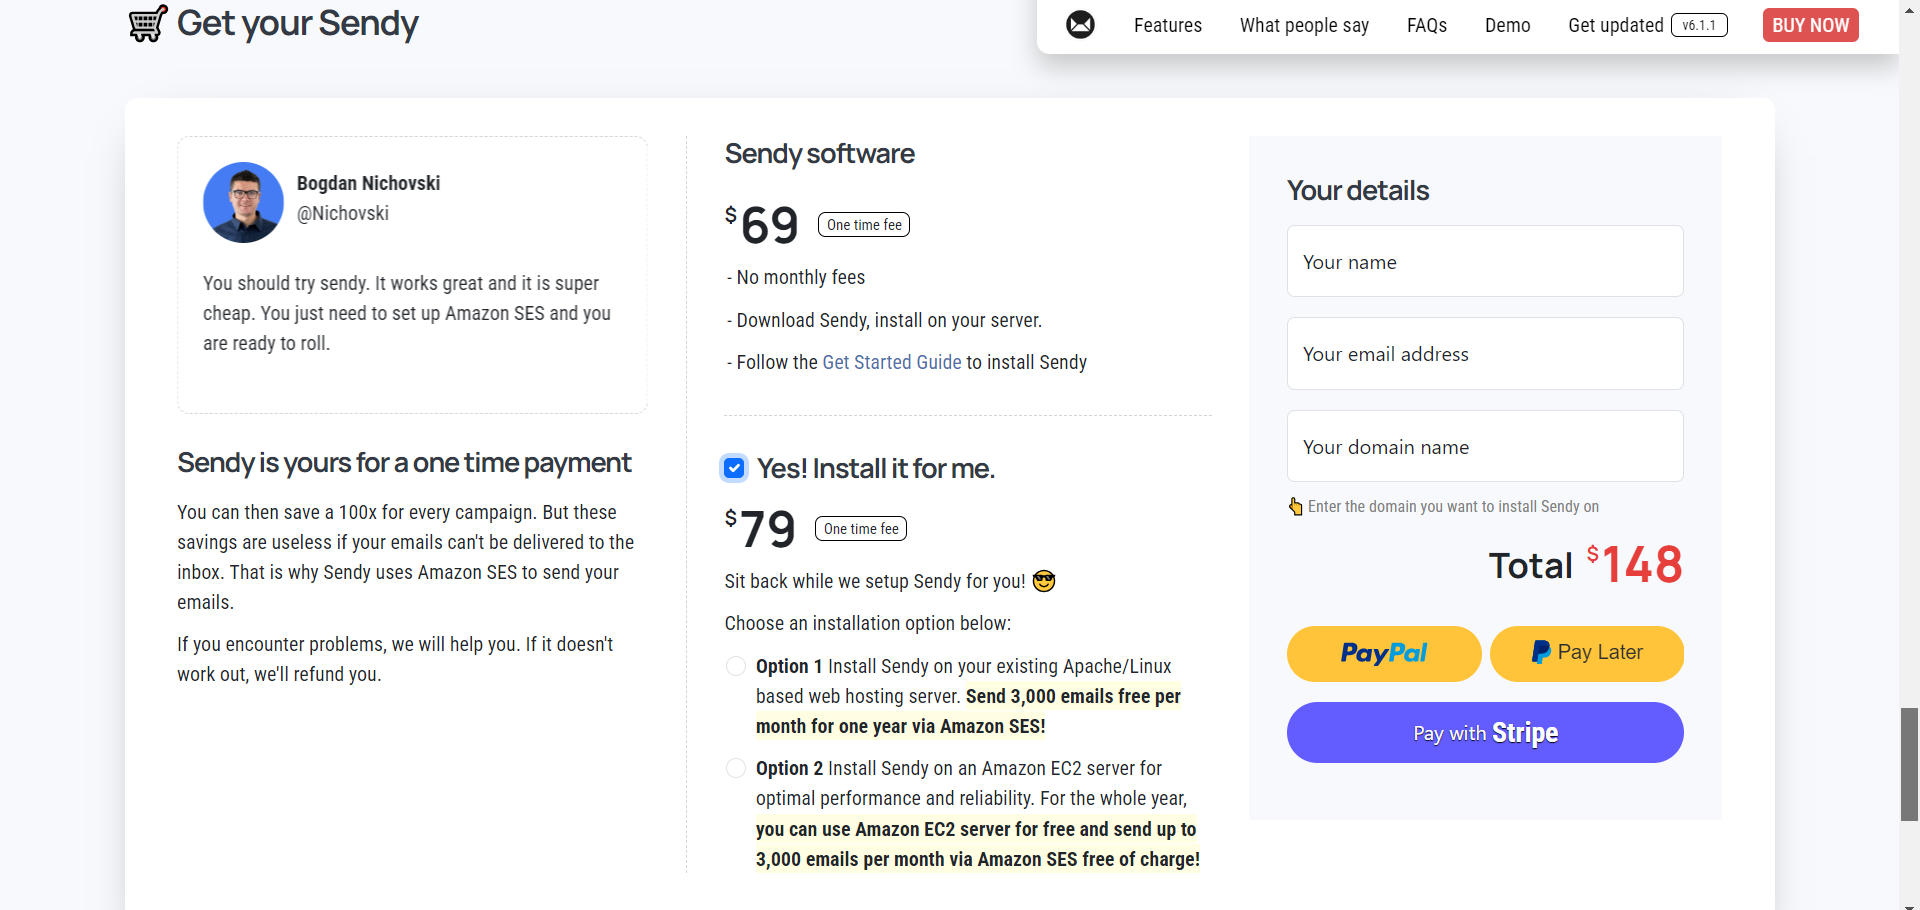Click 'Choose an installation option below:' text
Image resolution: width=1920 pixels, height=910 pixels.
[868, 623]
